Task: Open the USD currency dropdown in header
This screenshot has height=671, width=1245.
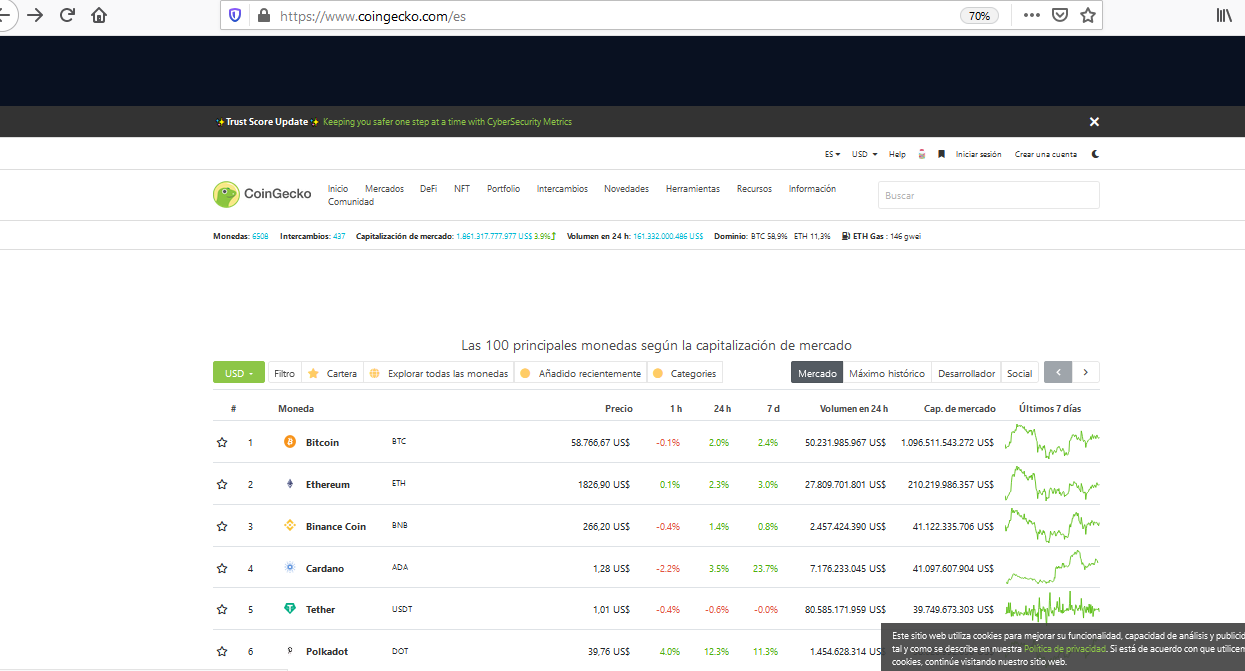Action: [x=864, y=154]
